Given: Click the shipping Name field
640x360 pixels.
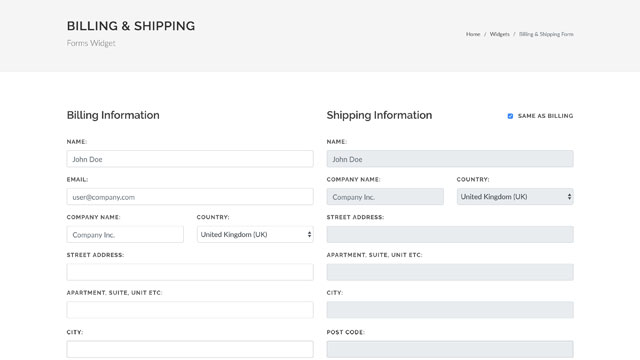Looking at the screenshot, I should coord(450,159).
